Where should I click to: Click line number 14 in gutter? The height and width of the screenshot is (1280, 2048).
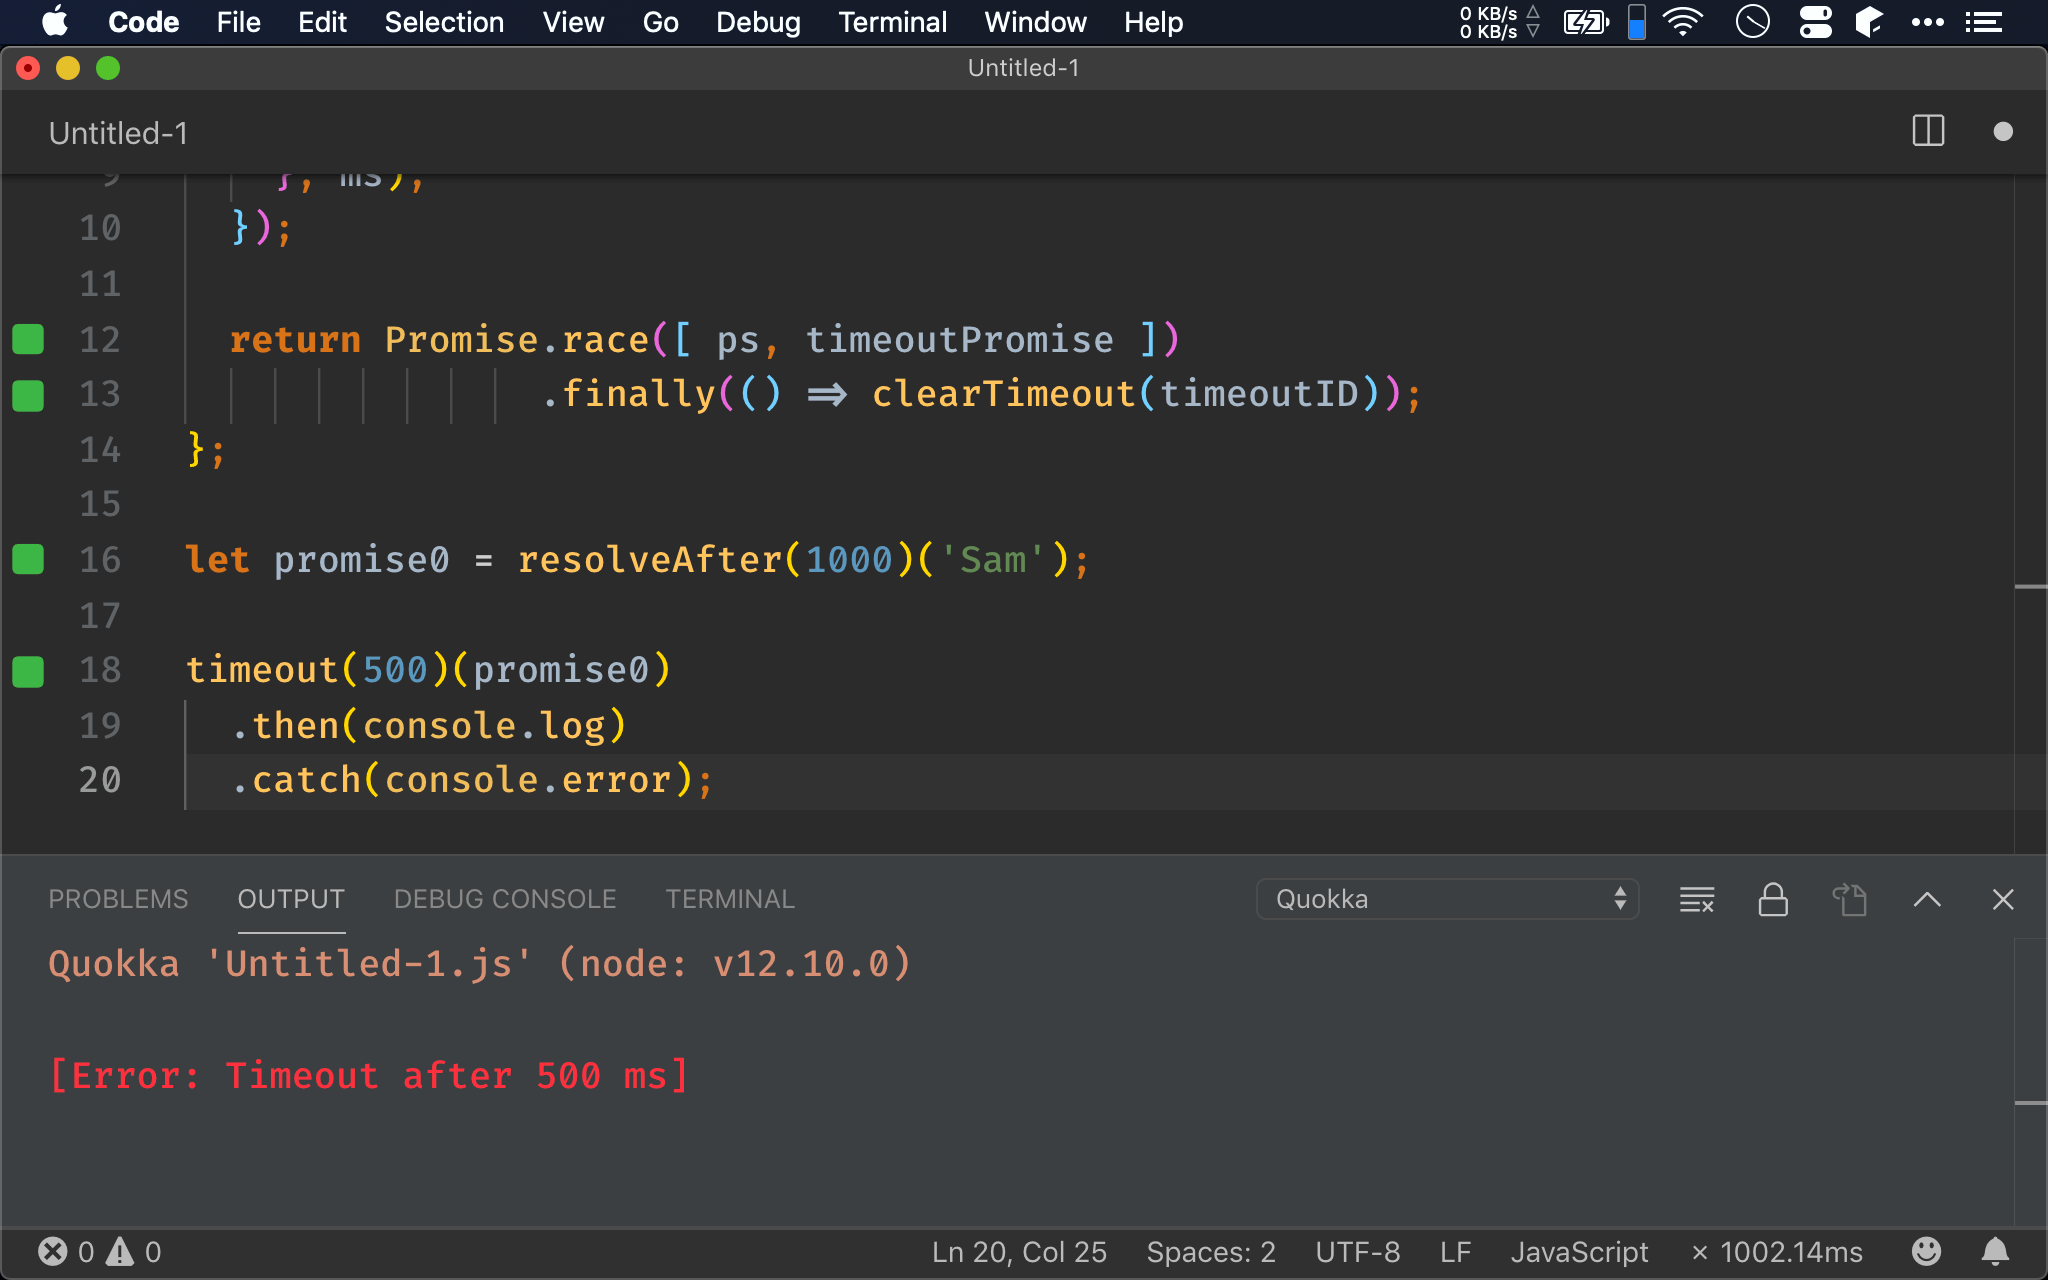[x=100, y=450]
